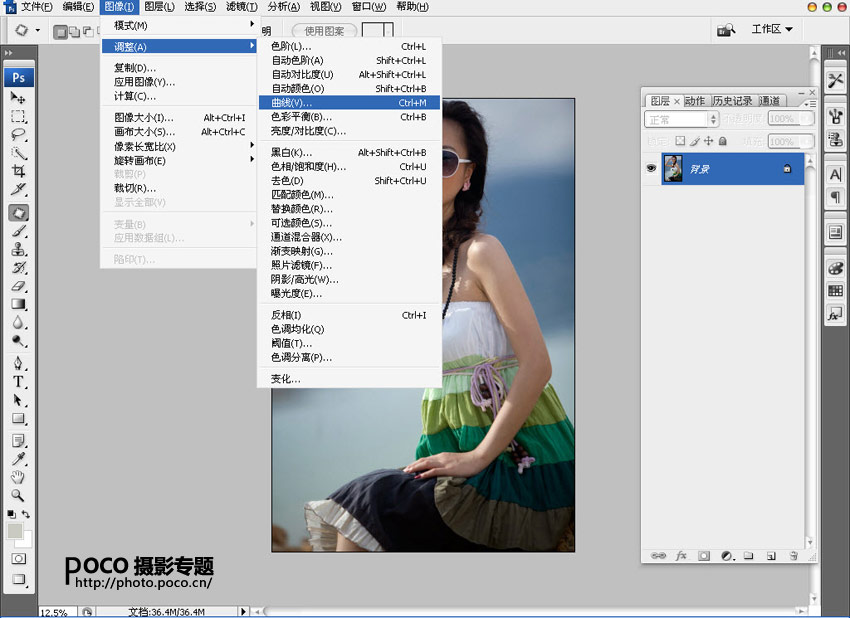Choose the Lasso tool

coord(18,134)
